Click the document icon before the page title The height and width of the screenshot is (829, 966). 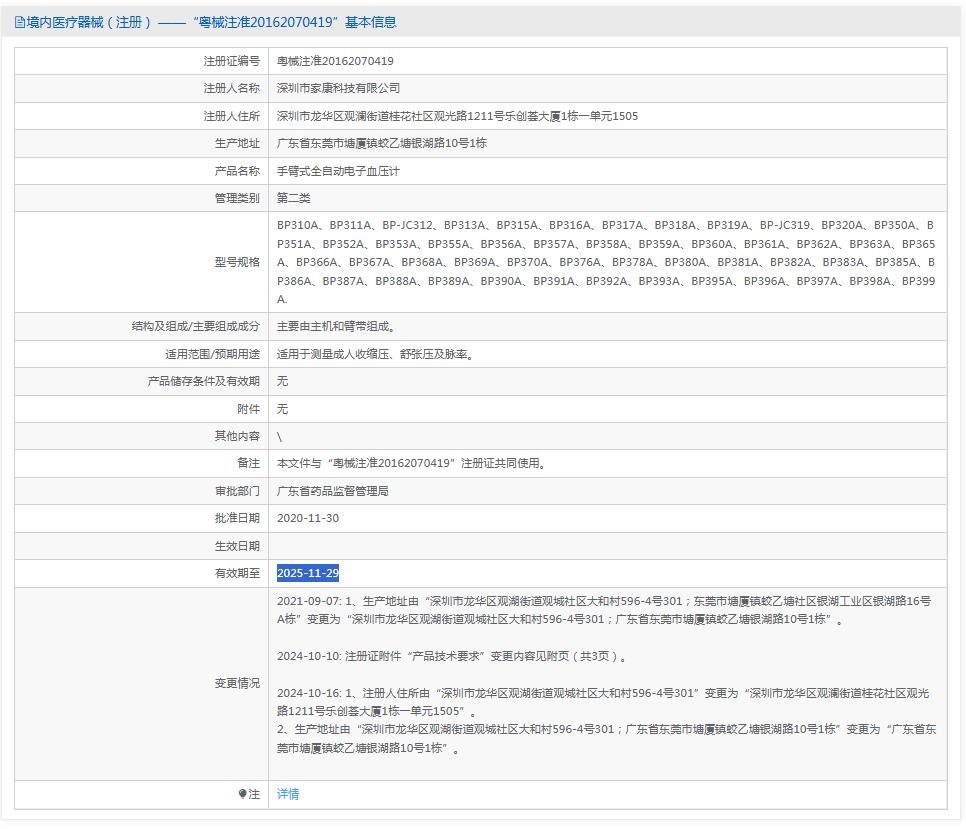point(18,23)
